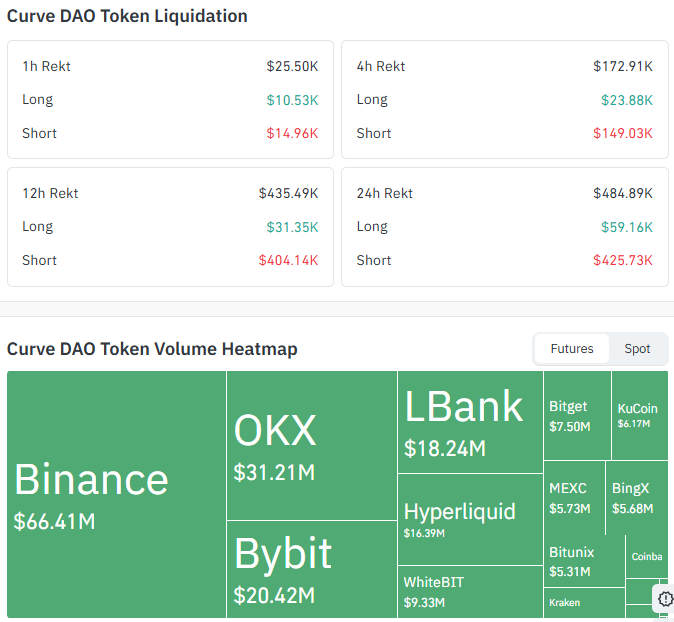Switch heatmap to the Futures tab
This screenshot has height=622, width=674.
[x=571, y=349]
